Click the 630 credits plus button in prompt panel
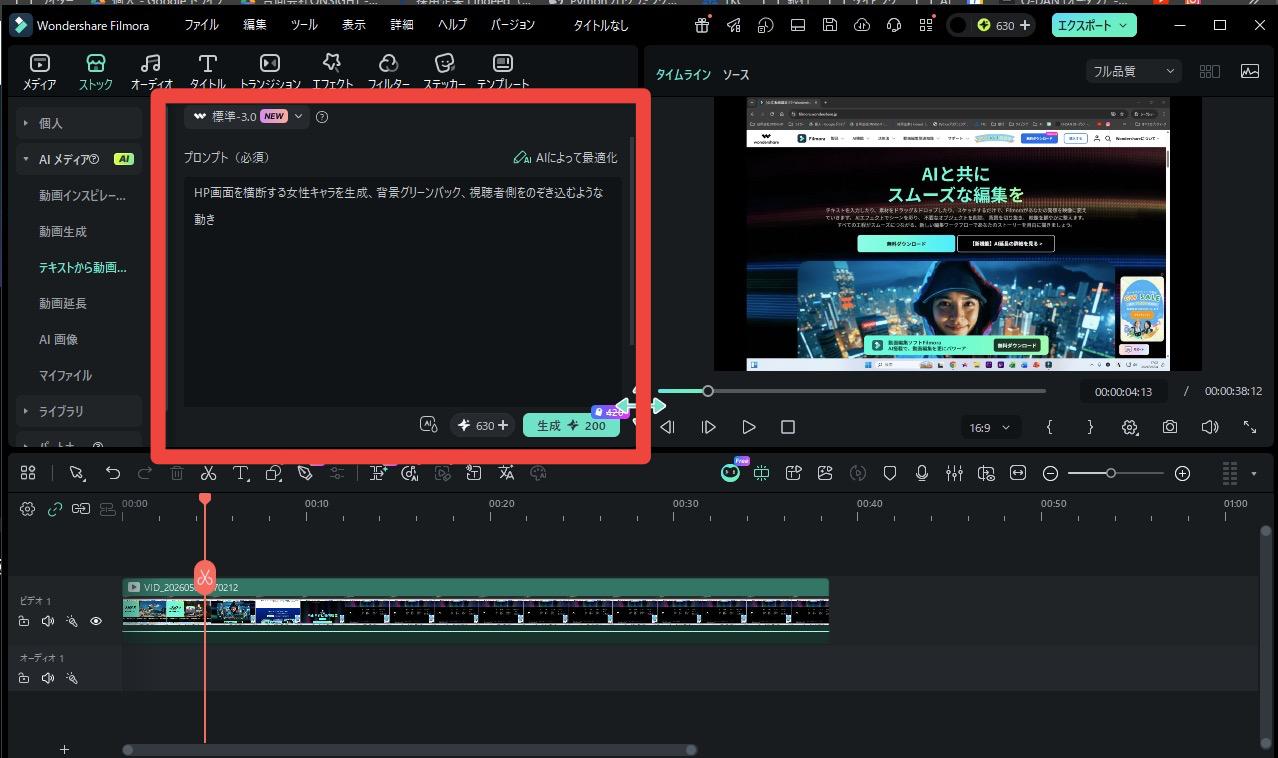1278x758 pixels. 503,425
